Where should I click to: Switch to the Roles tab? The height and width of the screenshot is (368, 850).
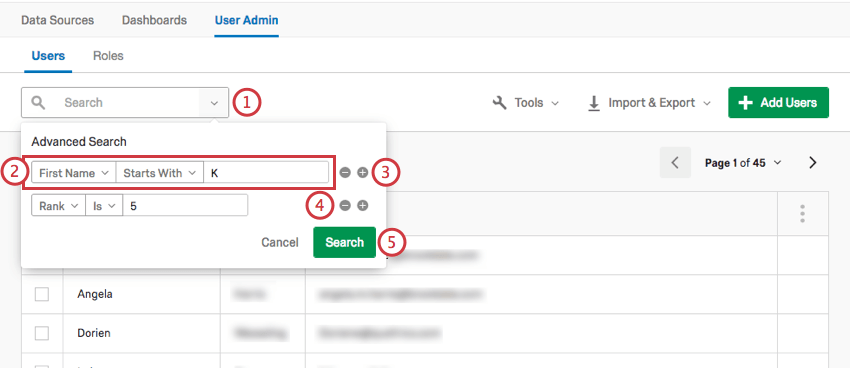click(x=108, y=56)
